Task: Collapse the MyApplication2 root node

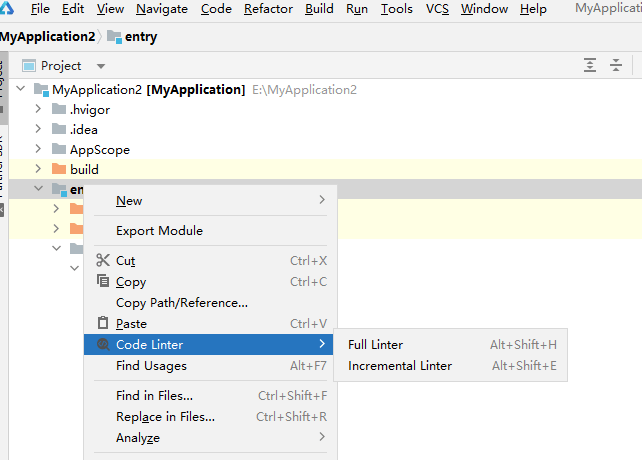Action: coord(21,88)
